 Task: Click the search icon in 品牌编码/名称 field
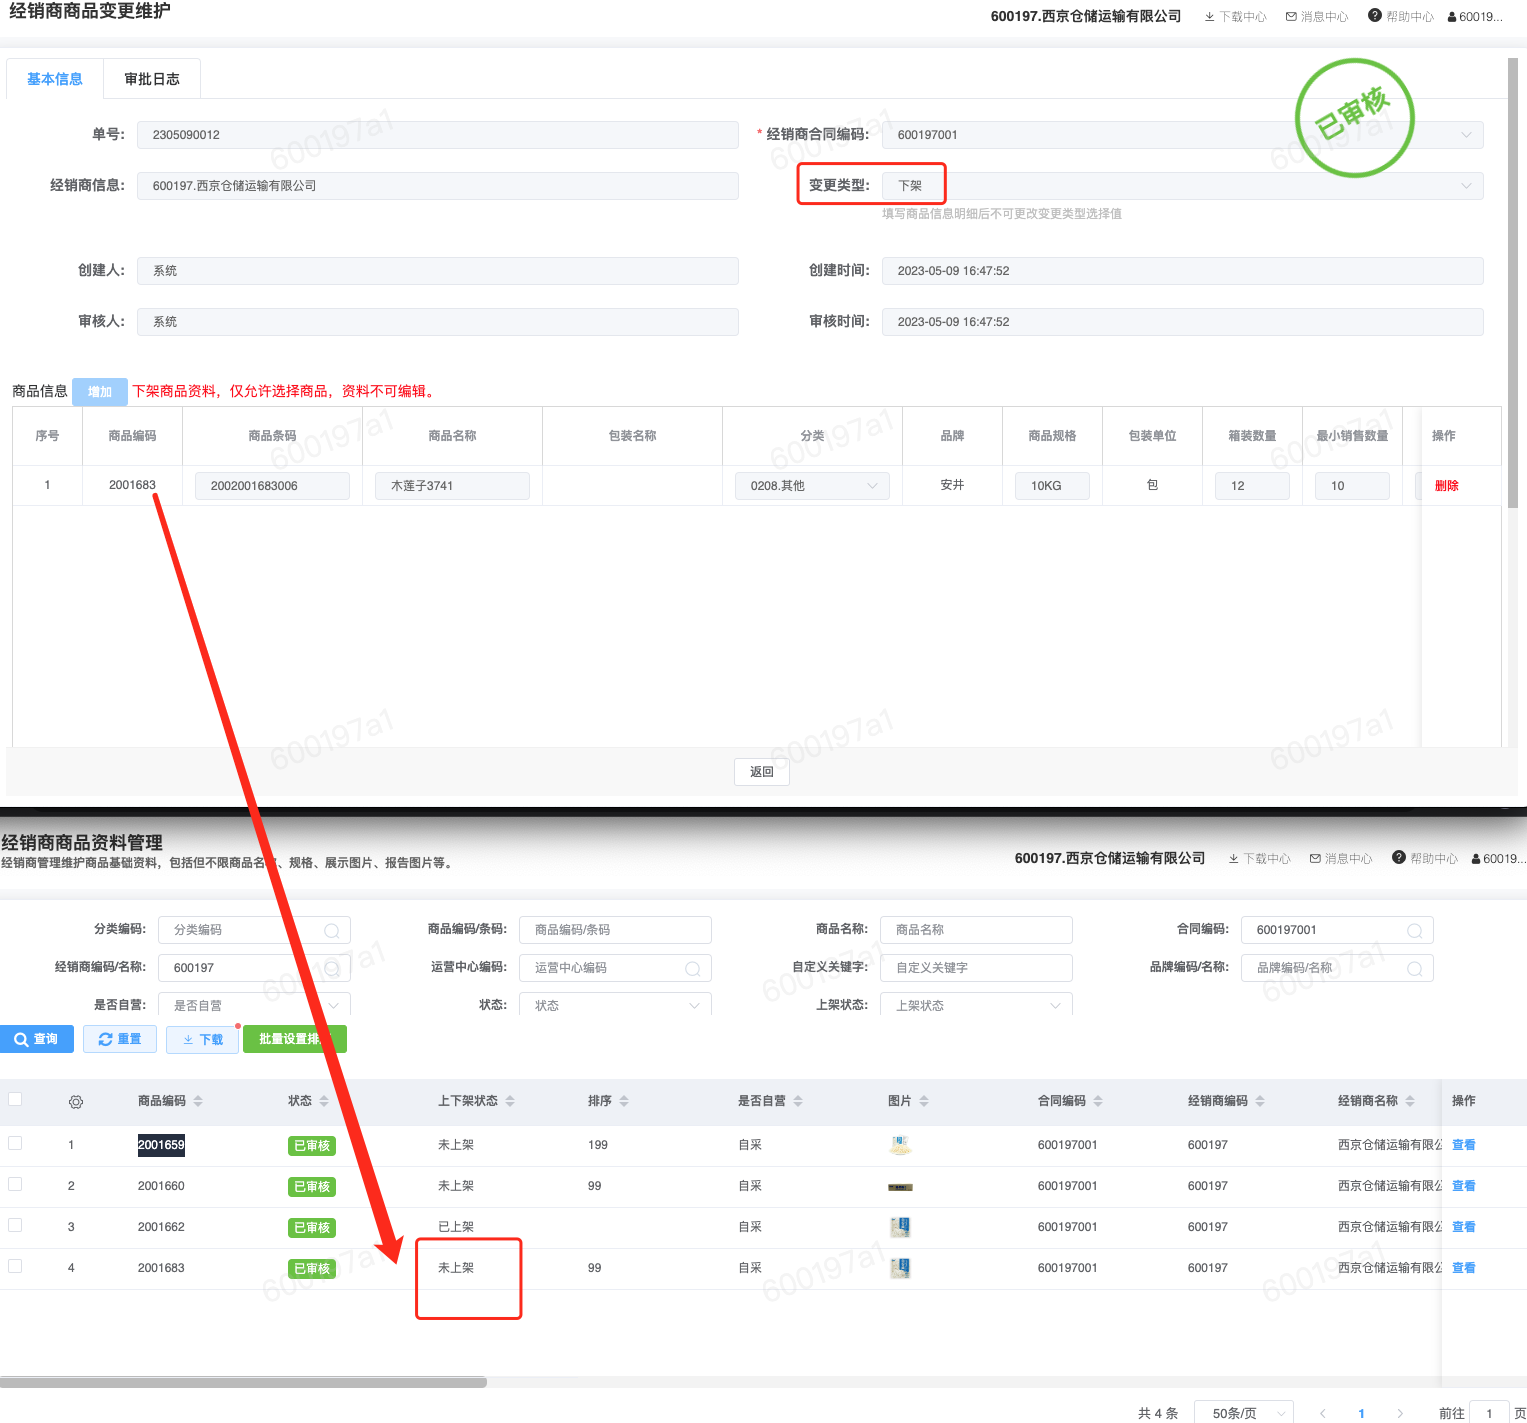(1415, 969)
